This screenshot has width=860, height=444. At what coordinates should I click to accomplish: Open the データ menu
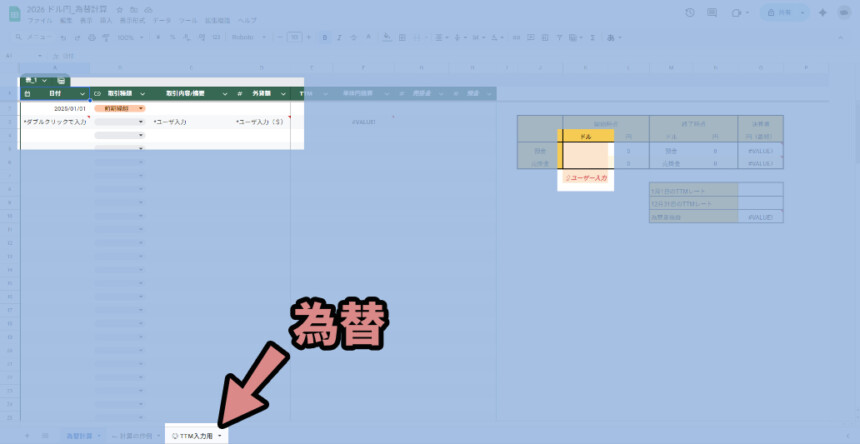point(159,20)
